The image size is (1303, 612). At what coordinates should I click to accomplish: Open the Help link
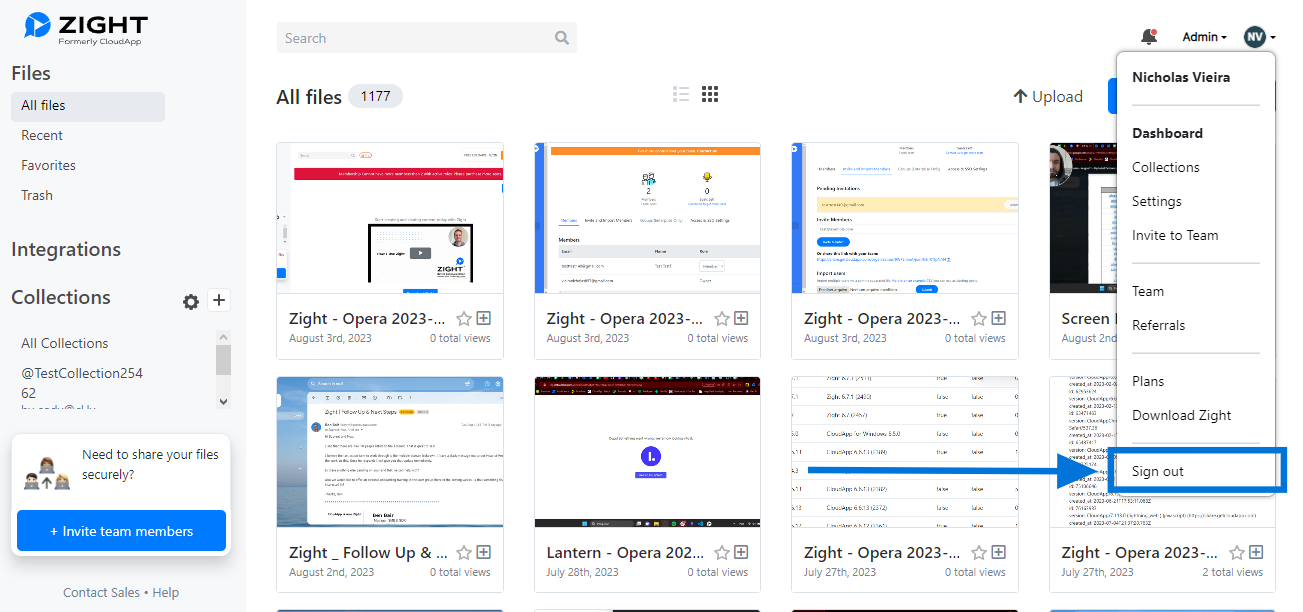point(166,592)
